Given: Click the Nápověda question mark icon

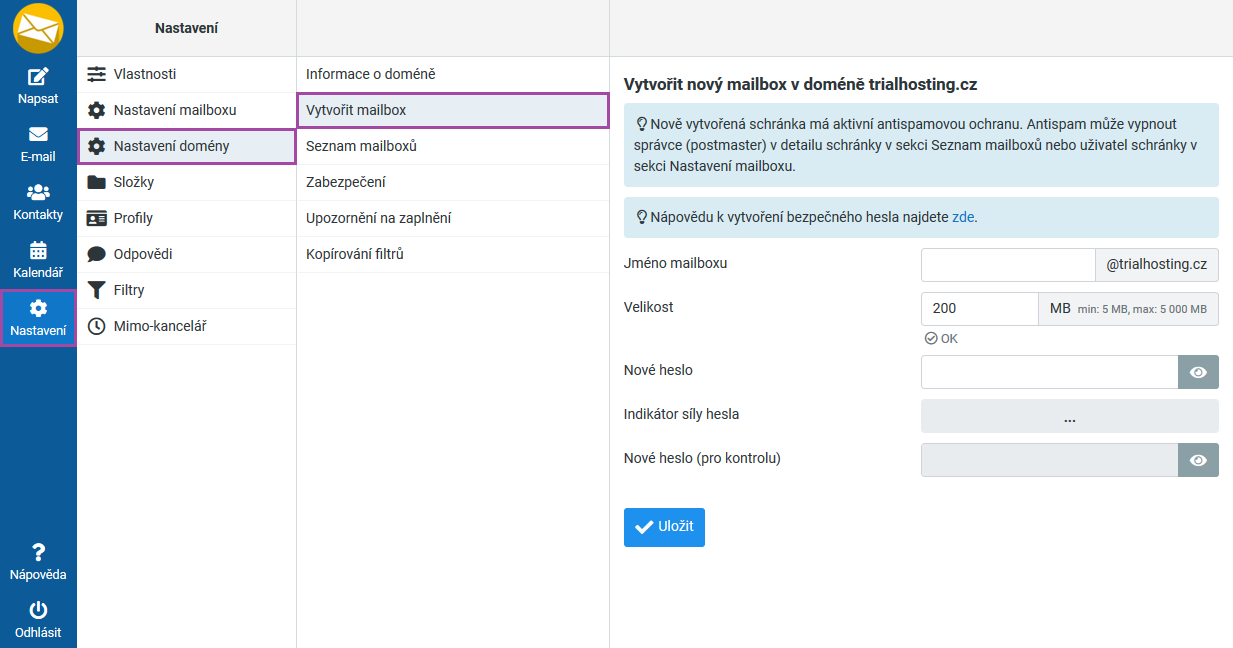Looking at the screenshot, I should coord(38,552).
